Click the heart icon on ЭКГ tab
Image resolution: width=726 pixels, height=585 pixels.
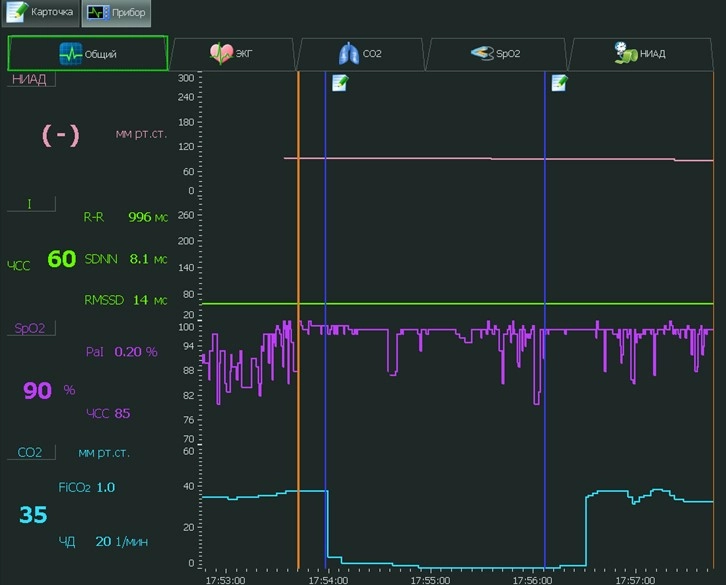(x=221, y=53)
